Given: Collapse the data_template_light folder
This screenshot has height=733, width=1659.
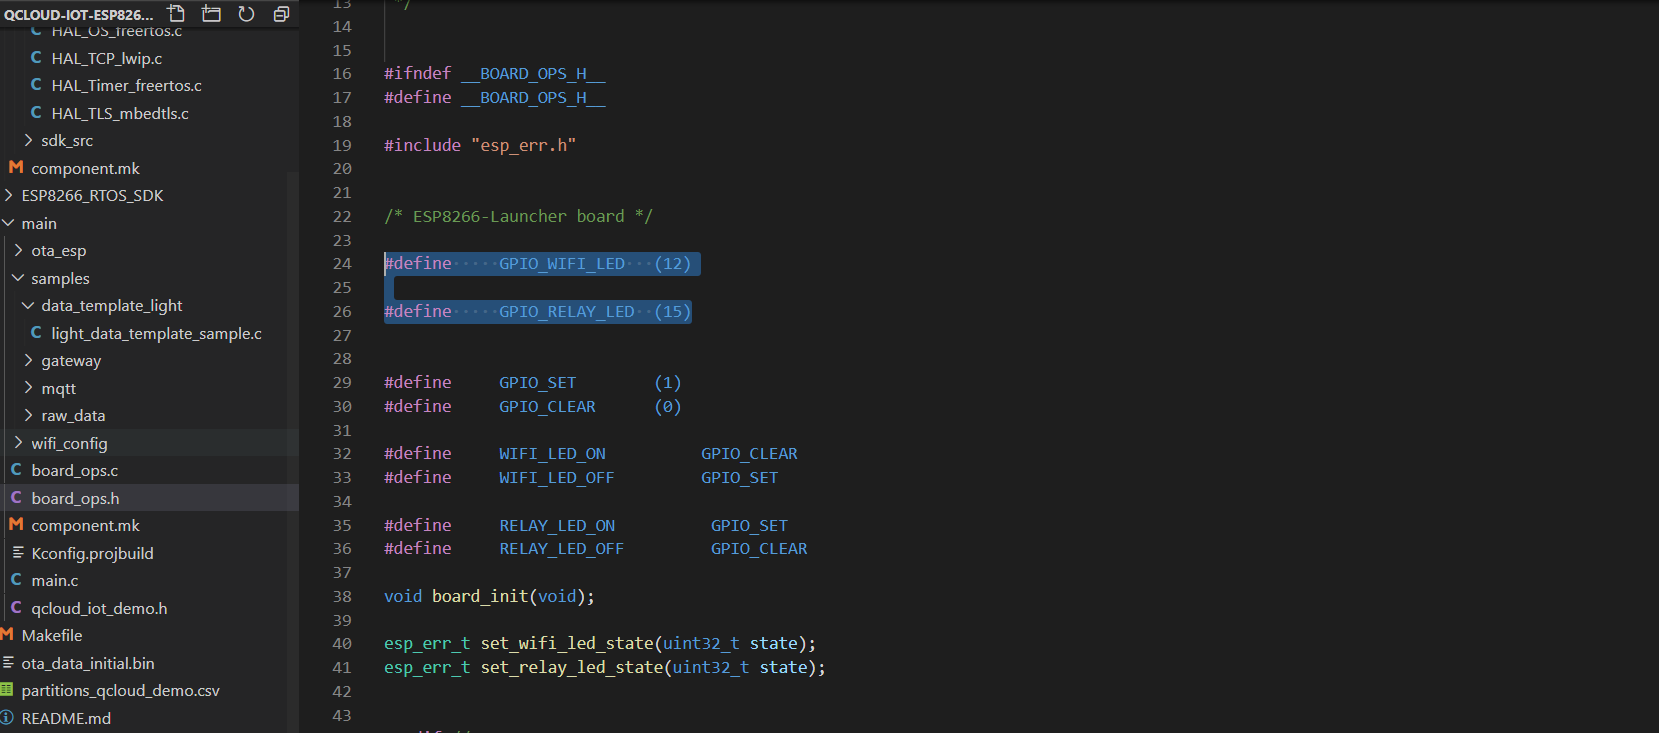Looking at the screenshot, I should pyautogui.click(x=28, y=305).
